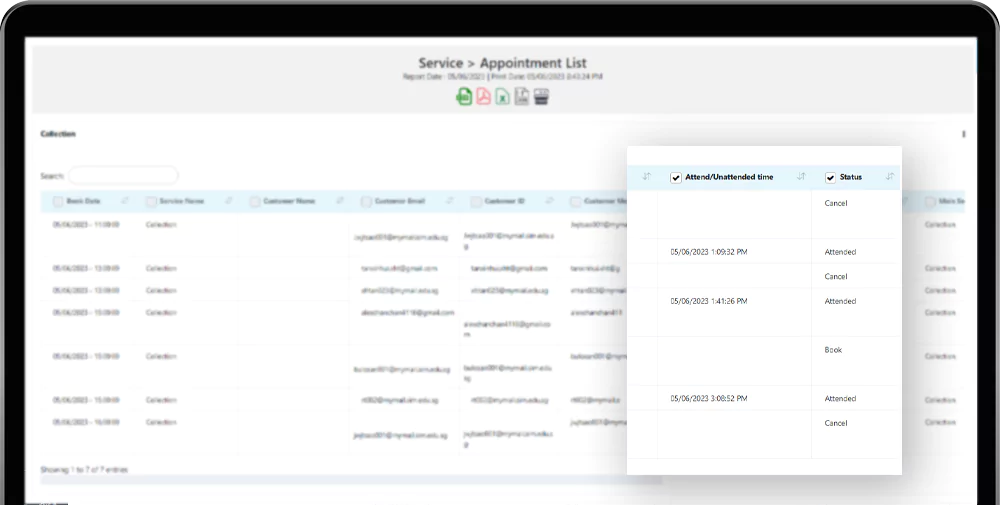This screenshot has height=505, width=1000.
Task: Sort by Attend/Unattended time column
Action: [x=801, y=177]
